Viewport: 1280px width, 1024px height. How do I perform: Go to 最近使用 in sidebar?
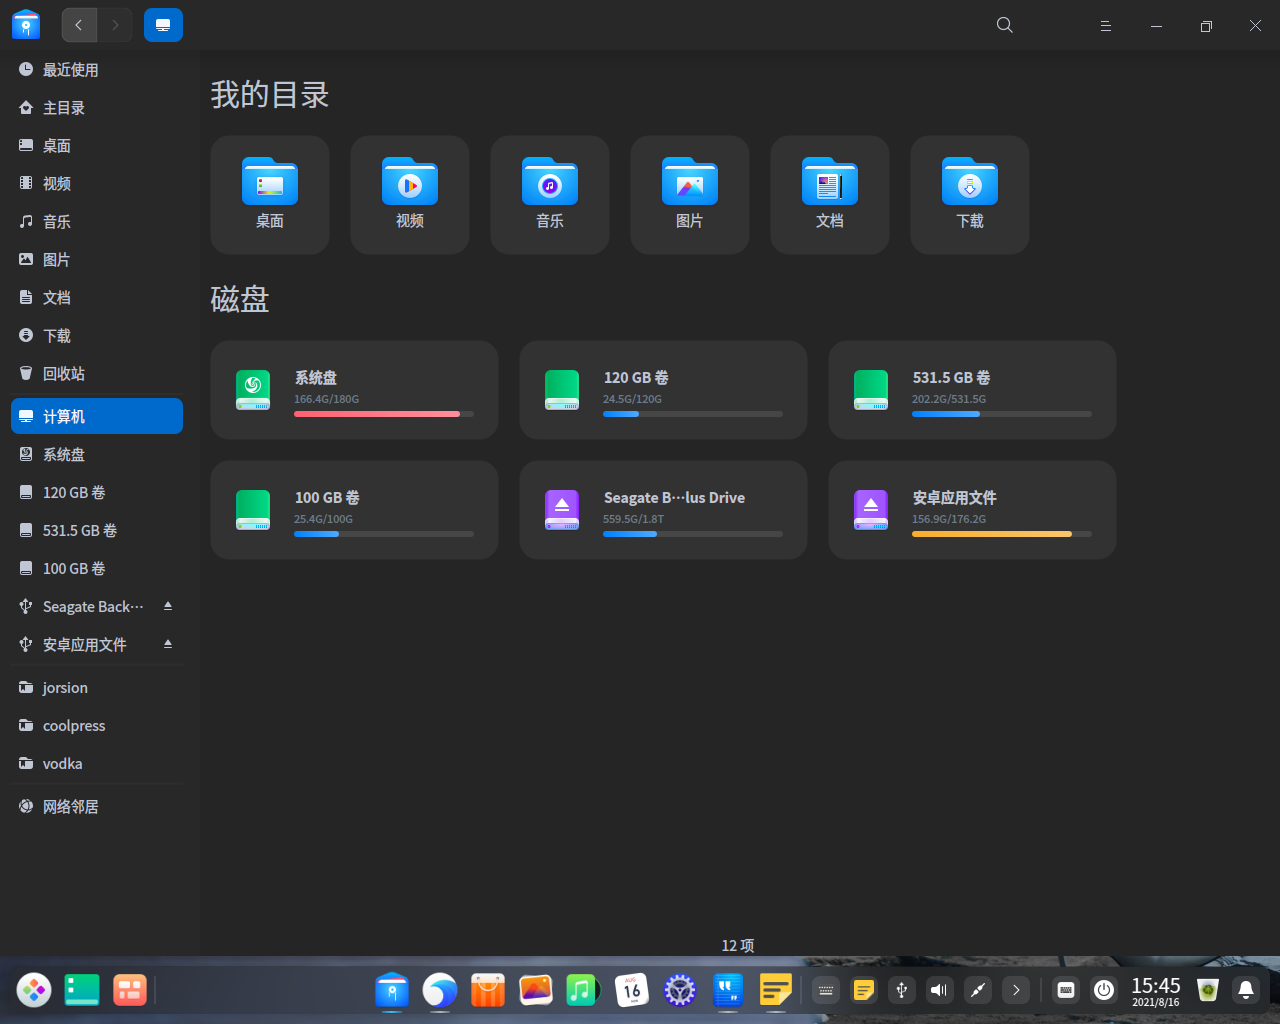pos(70,69)
